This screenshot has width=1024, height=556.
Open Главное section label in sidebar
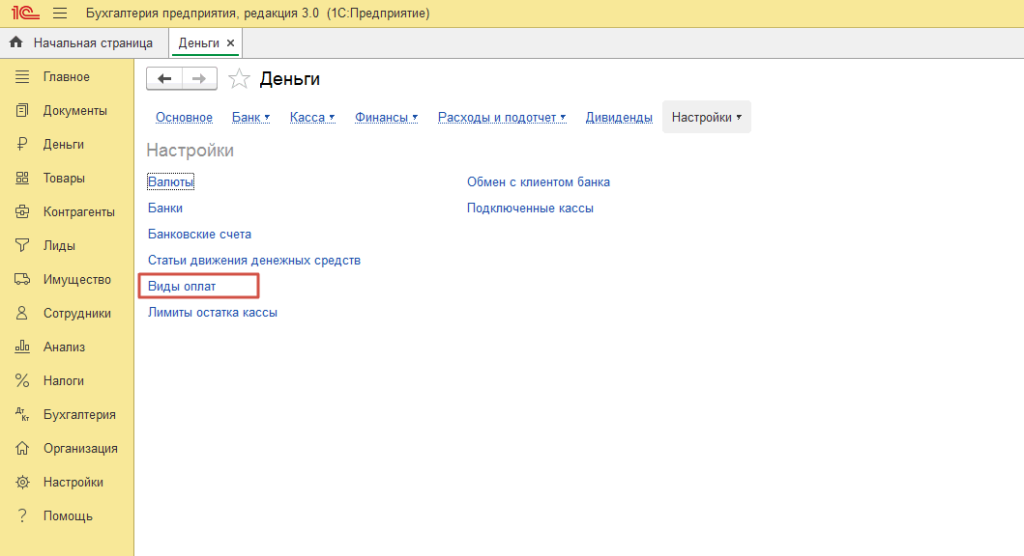(67, 76)
